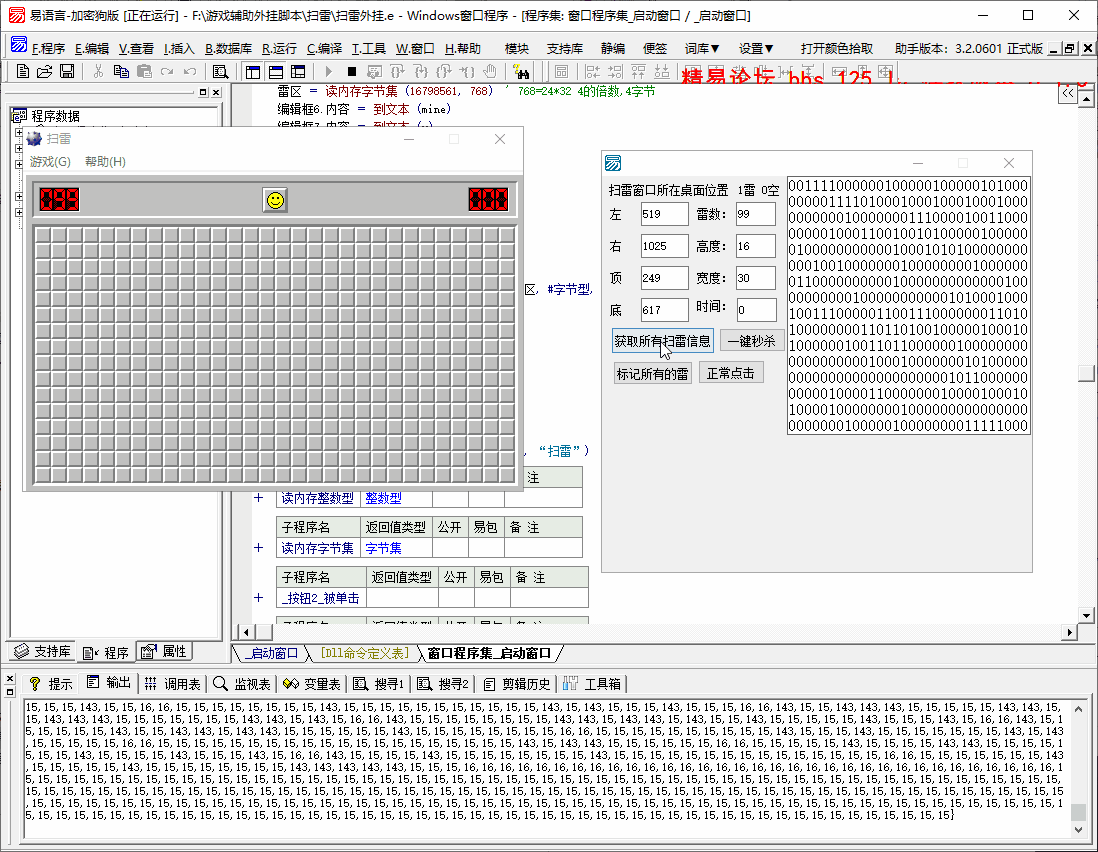Open the 设置 dropdown in menu bar
The width and height of the screenshot is (1098, 852).
coord(756,48)
